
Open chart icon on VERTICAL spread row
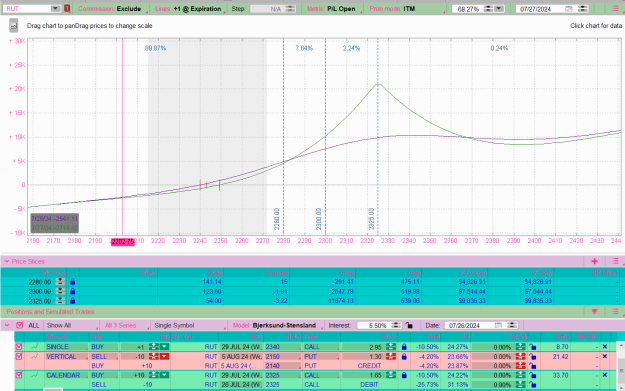point(35,356)
